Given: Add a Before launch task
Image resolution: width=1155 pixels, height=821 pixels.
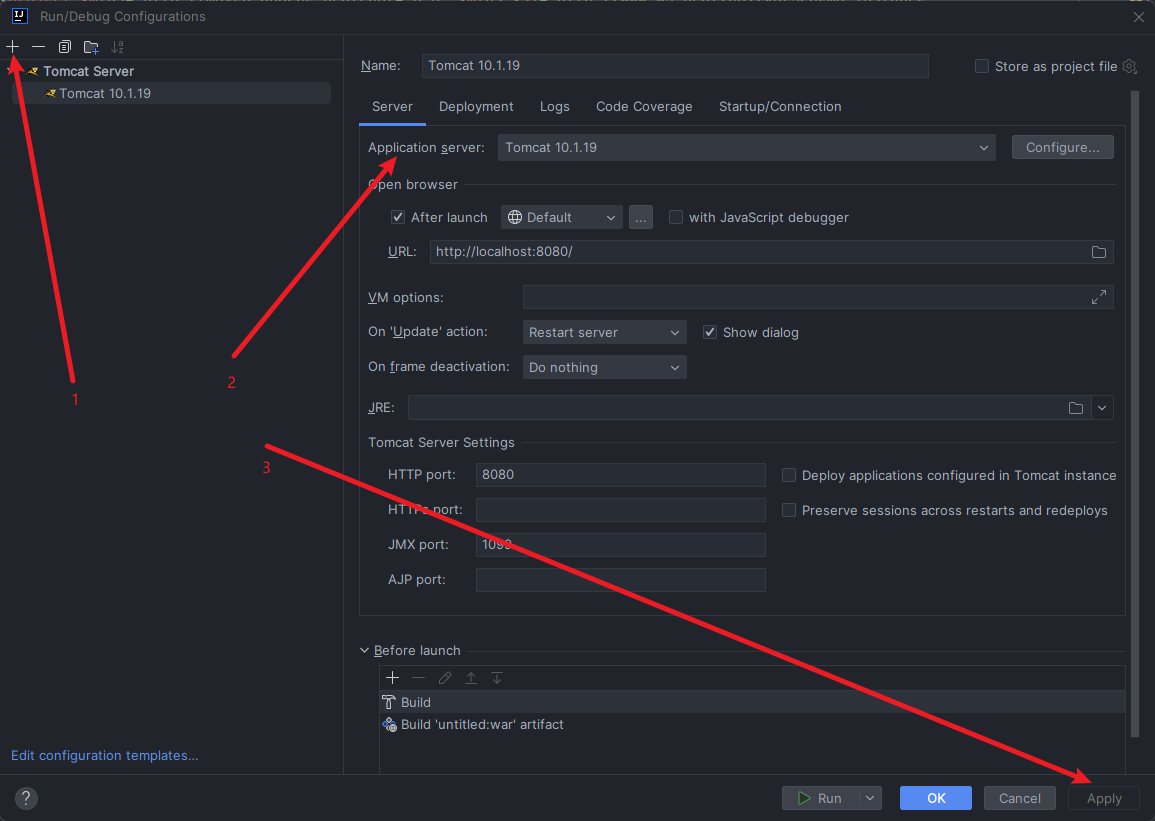Looking at the screenshot, I should click(x=393, y=677).
